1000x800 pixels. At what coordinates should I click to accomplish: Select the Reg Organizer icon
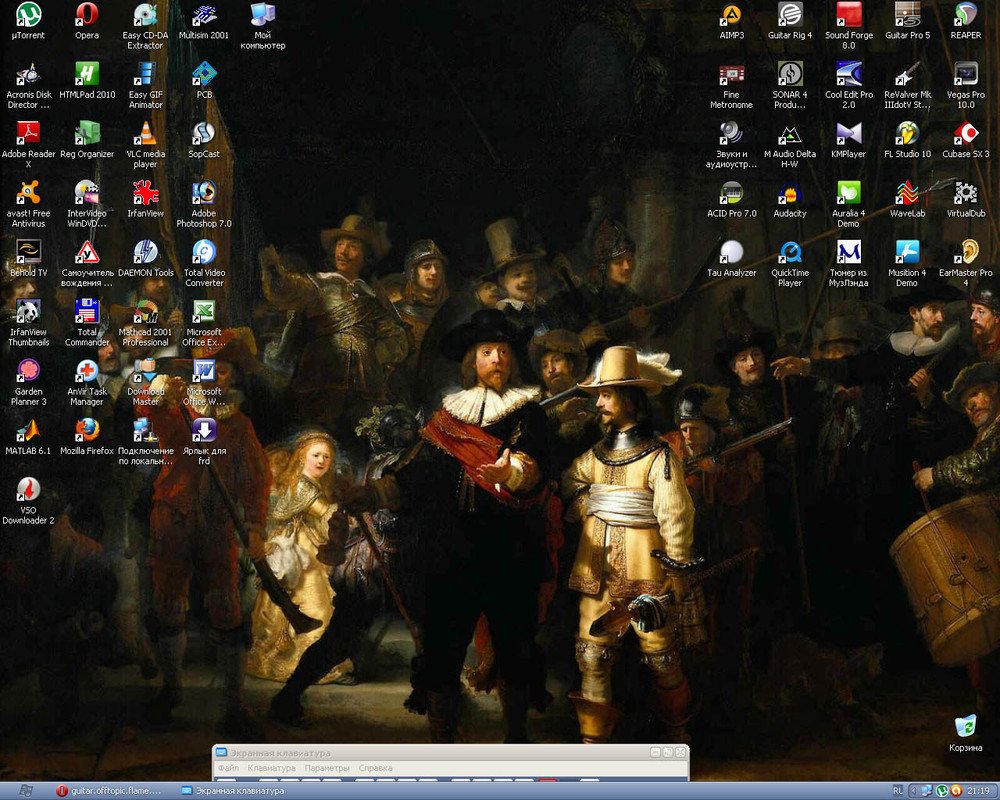click(87, 140)
